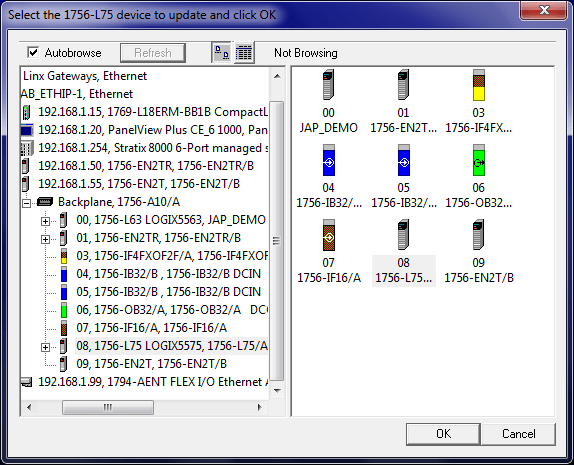Click the vertical scrollbar thumb in tree

(277, 241)
